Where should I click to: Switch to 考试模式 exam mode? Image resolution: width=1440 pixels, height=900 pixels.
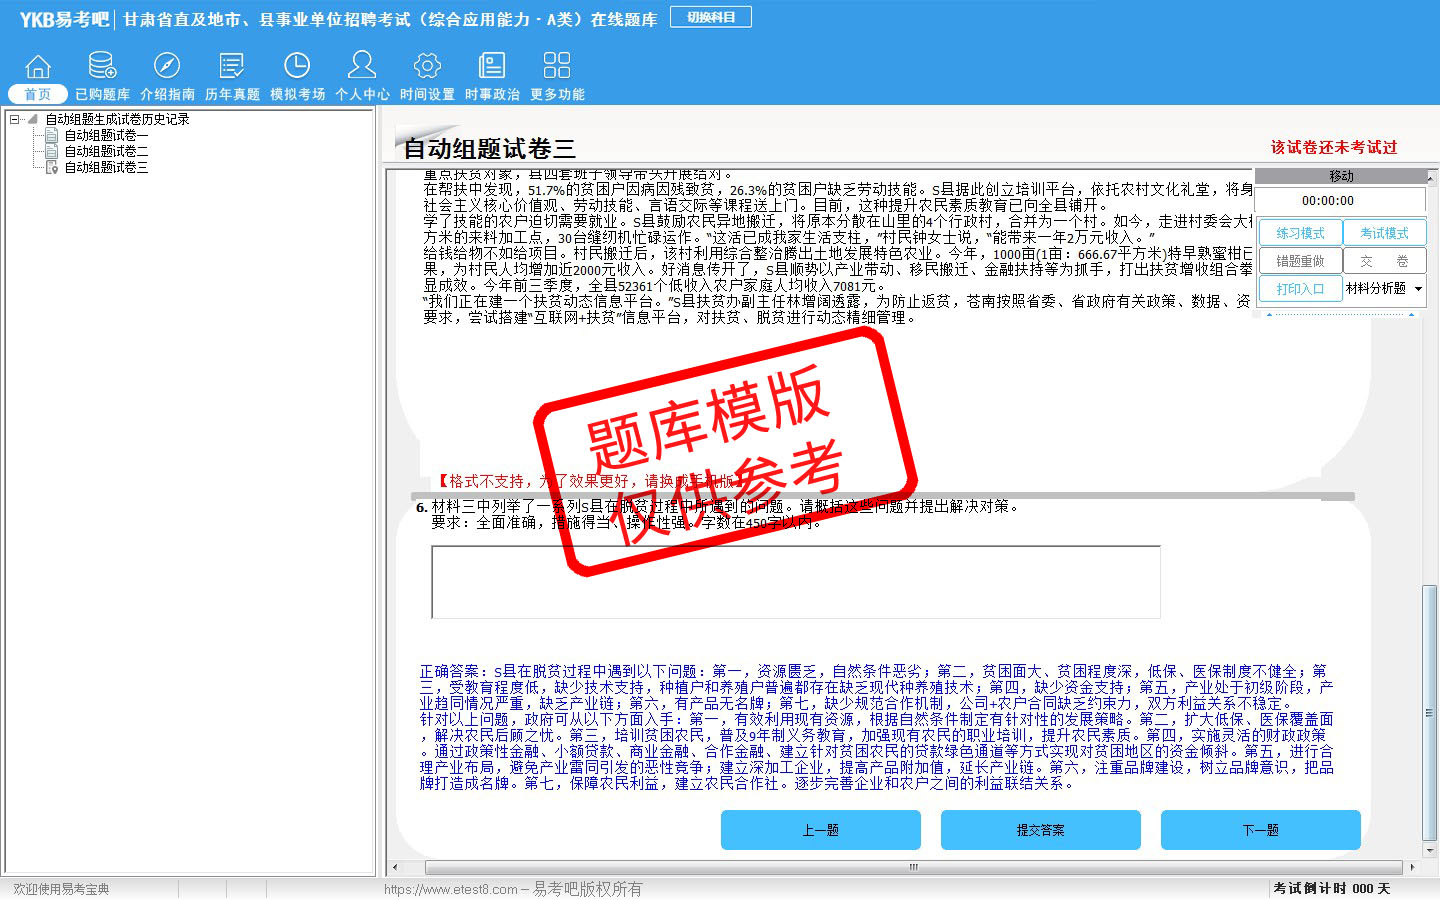click(x=1384, y=233)
